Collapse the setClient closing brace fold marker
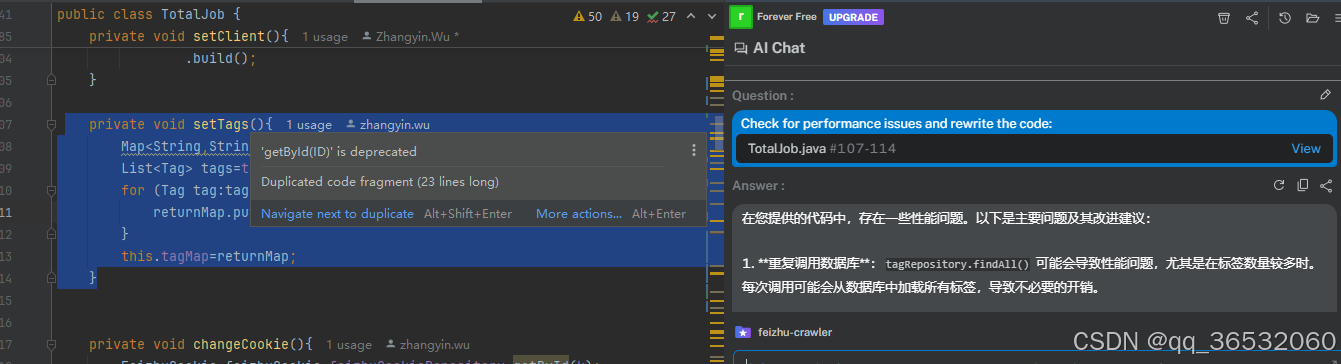The width and height of the screenshot is (1341, 364). point(51,79)
